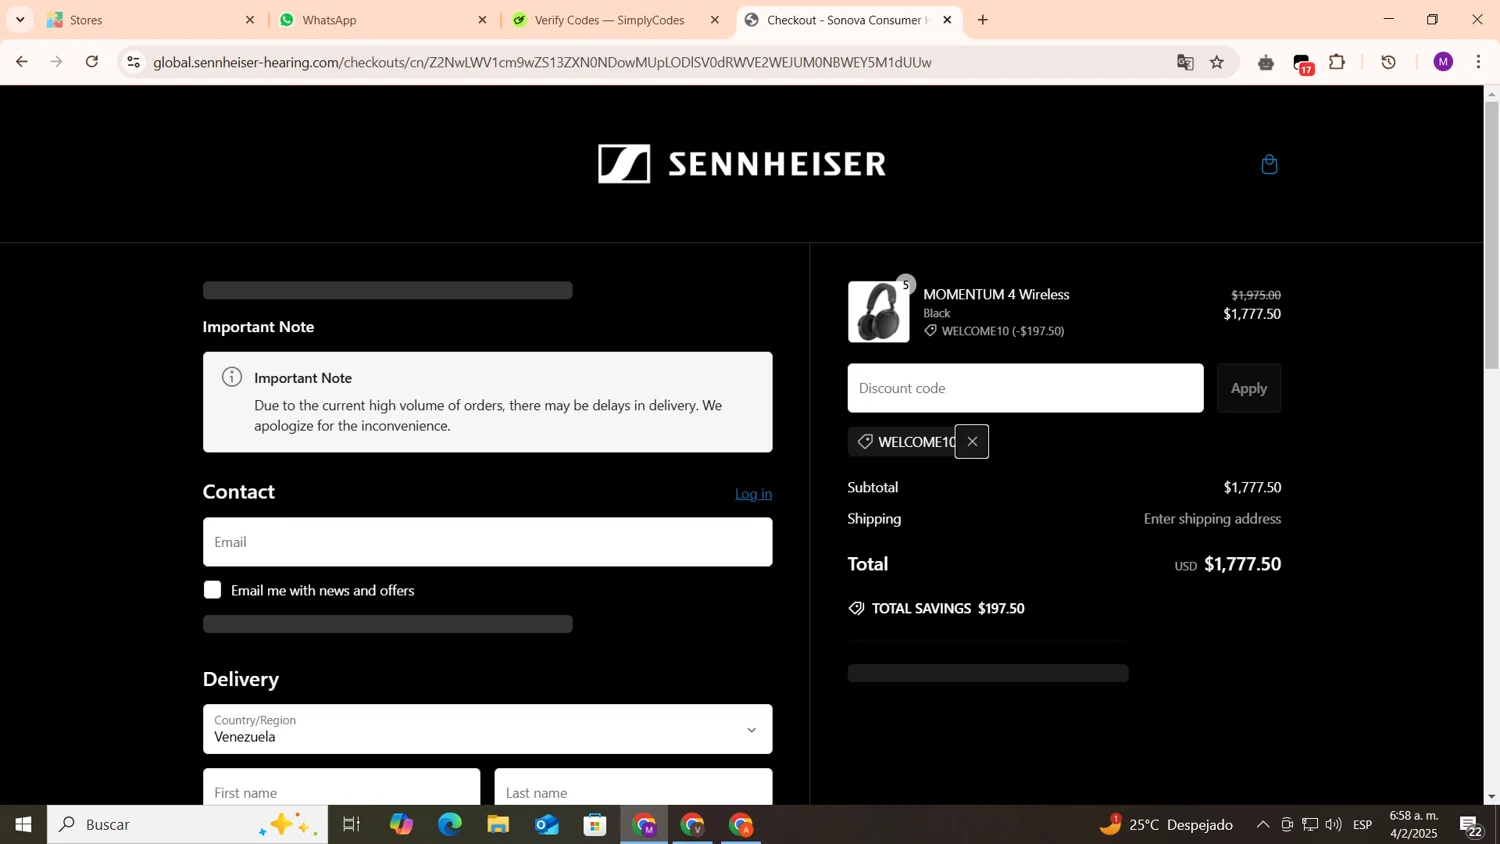Close the Checkout tab
The image size is (1500, 844).
[x=947, y=20]
